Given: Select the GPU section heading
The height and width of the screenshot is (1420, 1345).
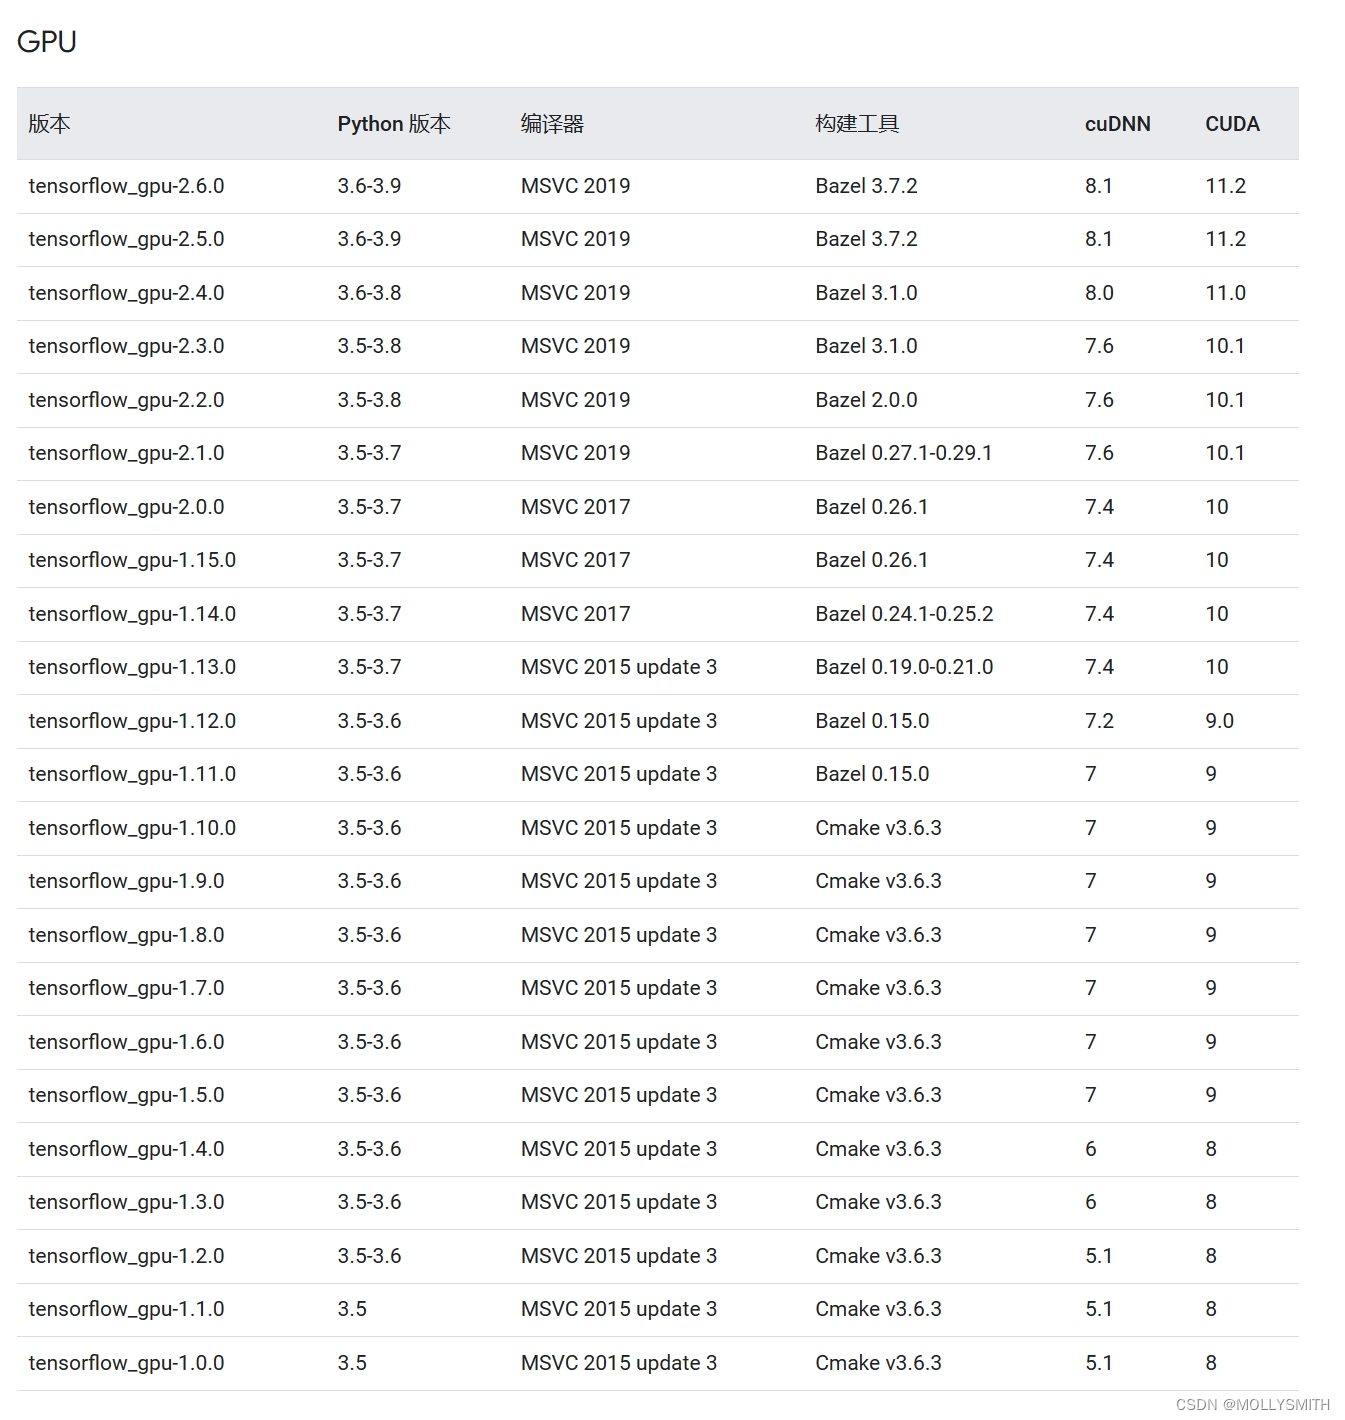Looking at the screenshot, I should (x=47, y=41).
